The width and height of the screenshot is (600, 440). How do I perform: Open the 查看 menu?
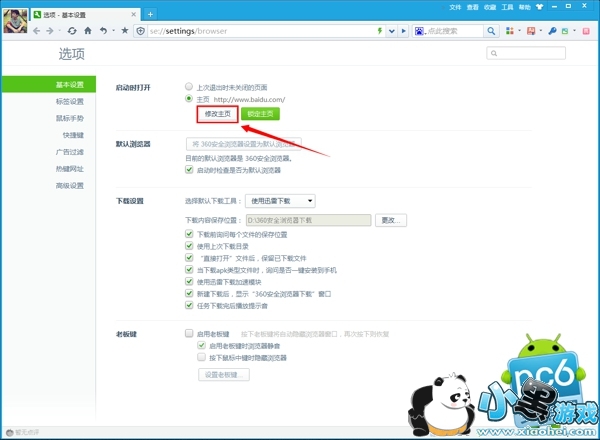(x=473, y=7)
